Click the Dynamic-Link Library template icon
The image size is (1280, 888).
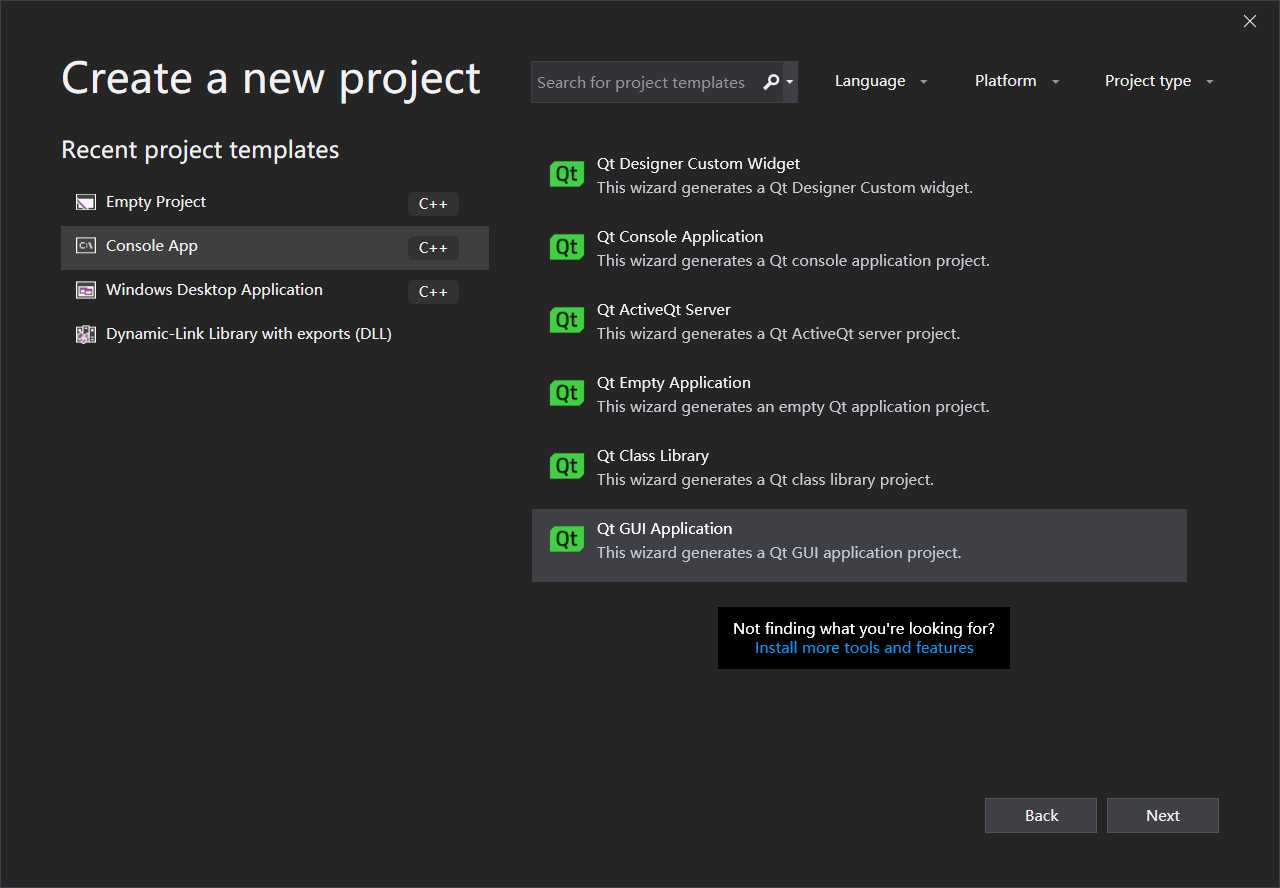[x=86, y=334]
